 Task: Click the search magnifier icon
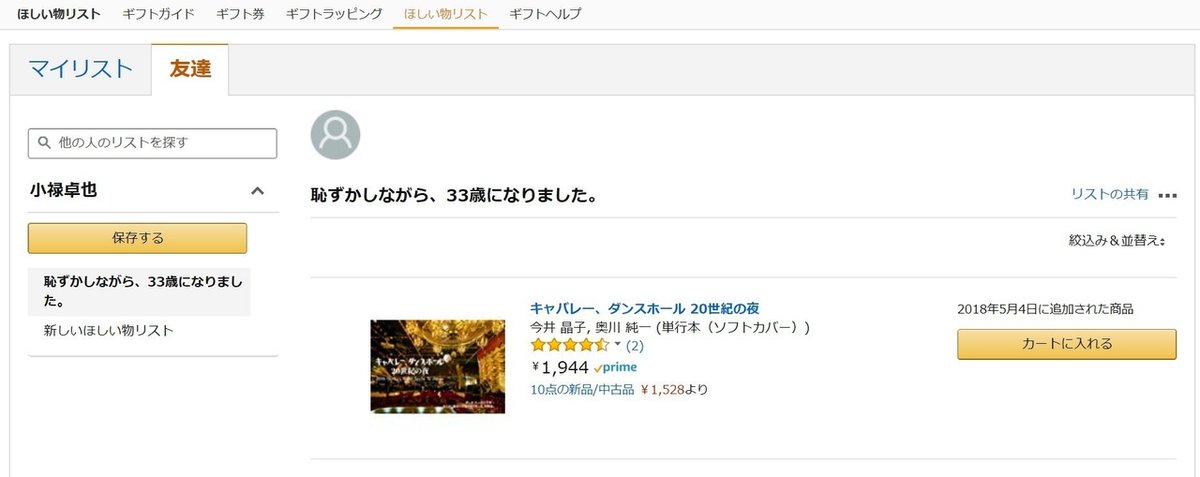(x=44, y=143)
